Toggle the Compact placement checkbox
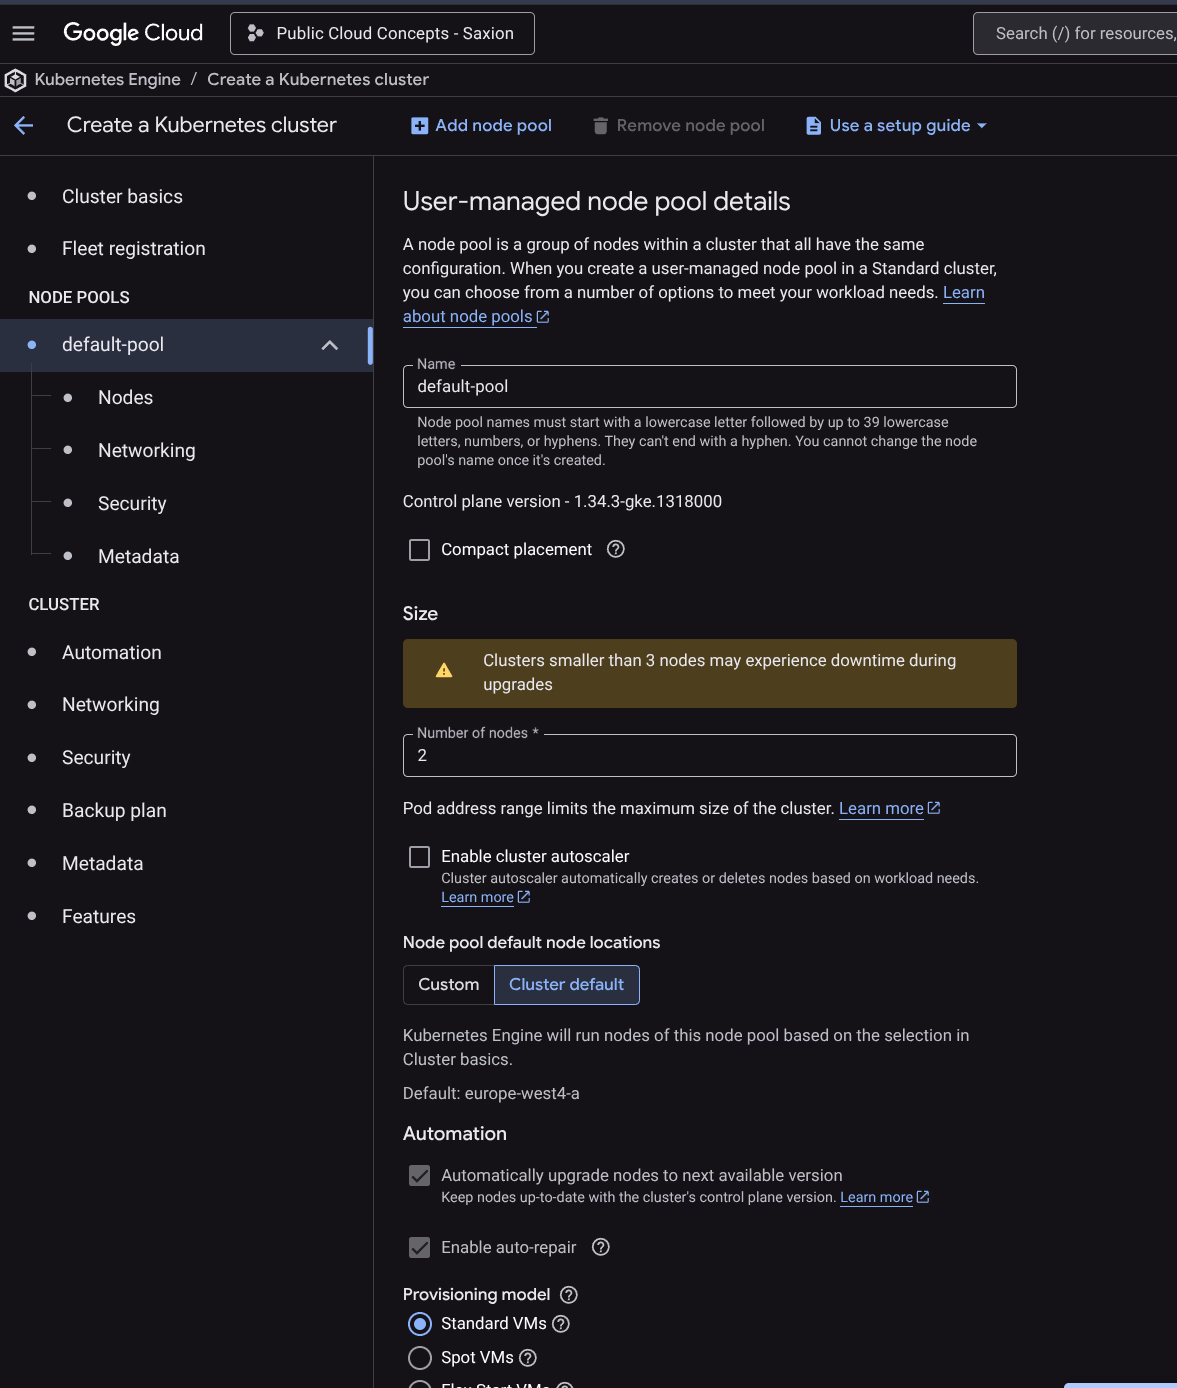Image resolution: width=1177 pixels, height=1388 pixels. tap(419, 549)
